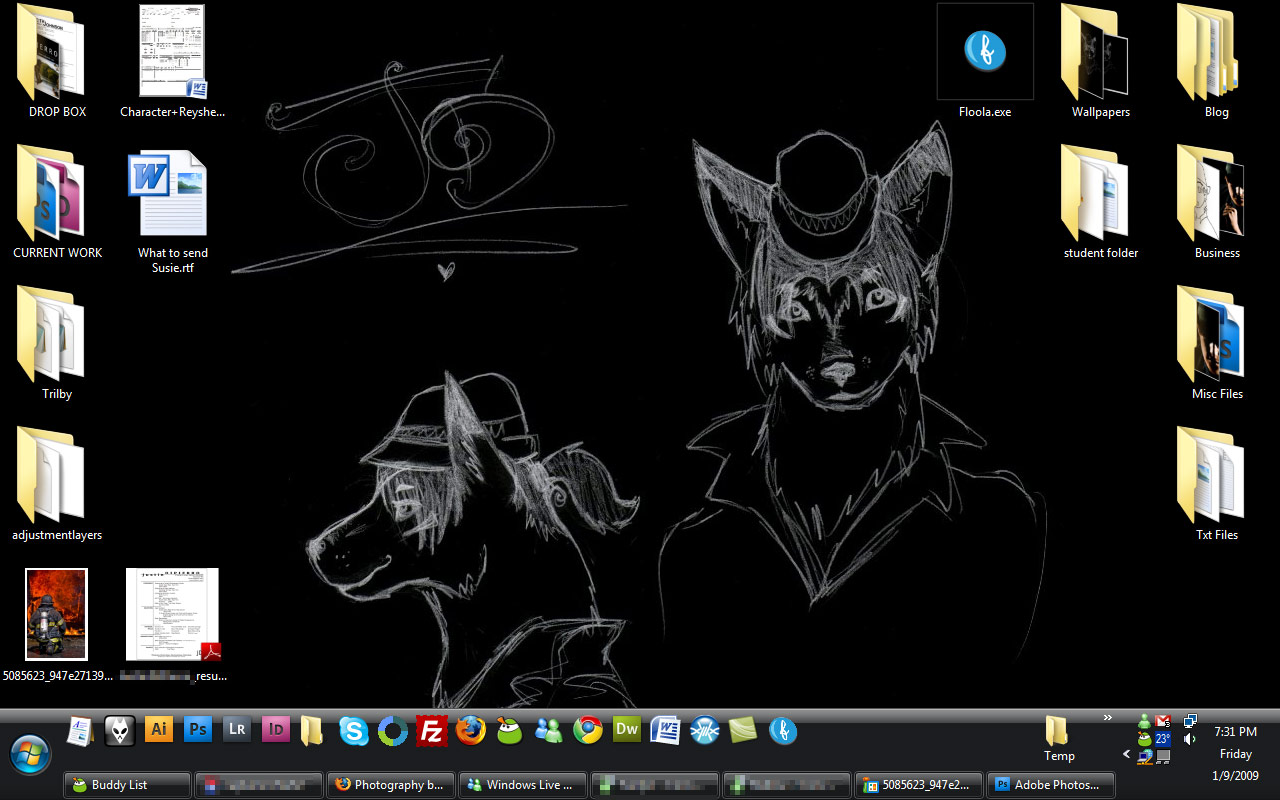The image size is (1280, 800).
Task: Click the globe network connection tray icon
Action: point(1145,757)
